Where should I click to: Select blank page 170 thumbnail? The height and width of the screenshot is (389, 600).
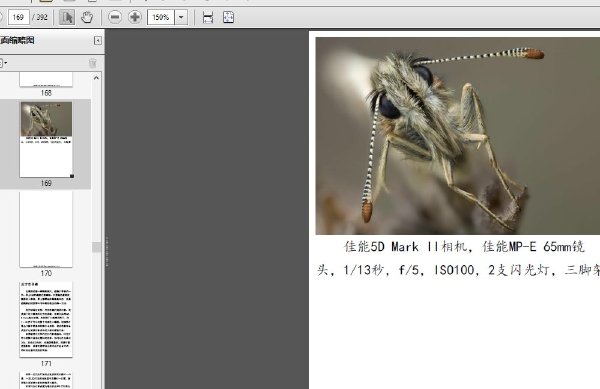click(x=46, y=229)
